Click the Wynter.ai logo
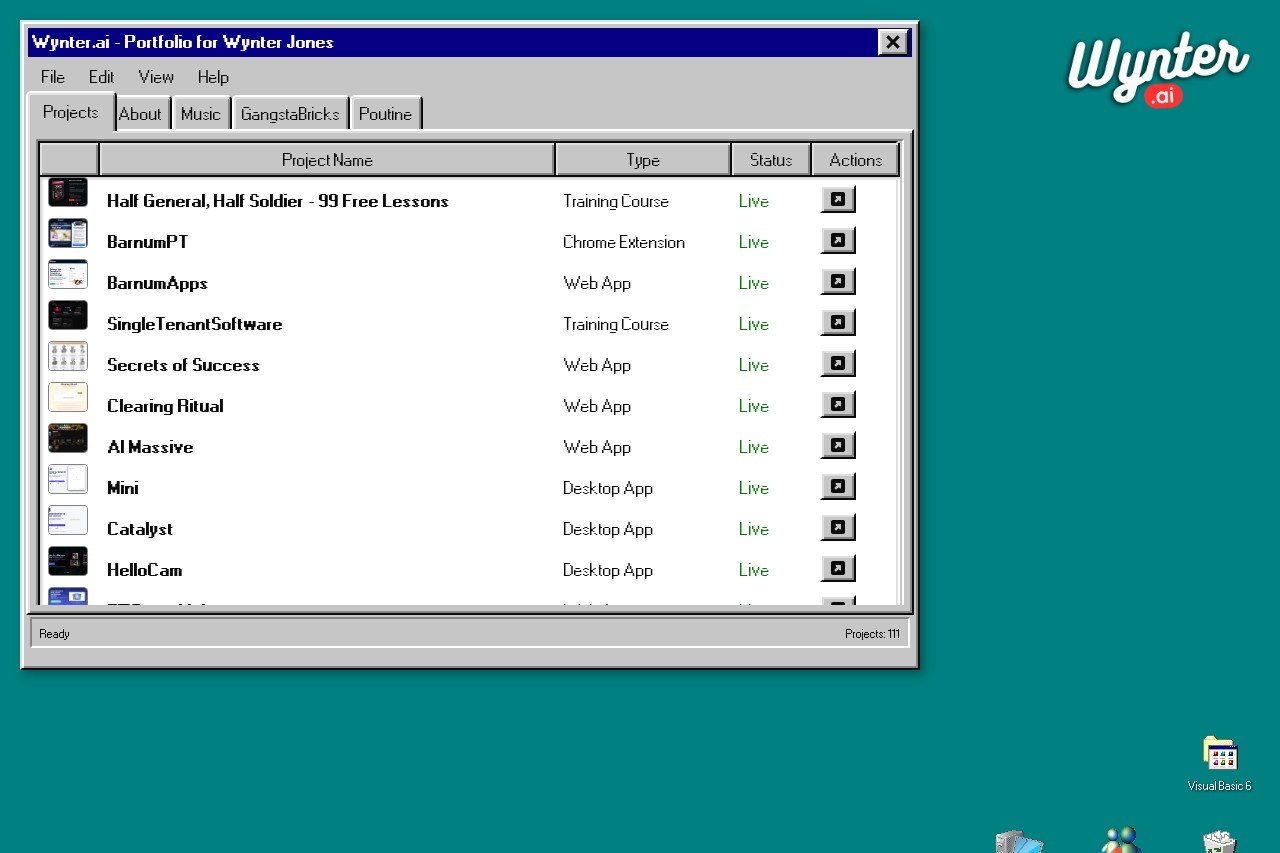This screenshot has height=853, width=1280. click(x=1157, y=69)
